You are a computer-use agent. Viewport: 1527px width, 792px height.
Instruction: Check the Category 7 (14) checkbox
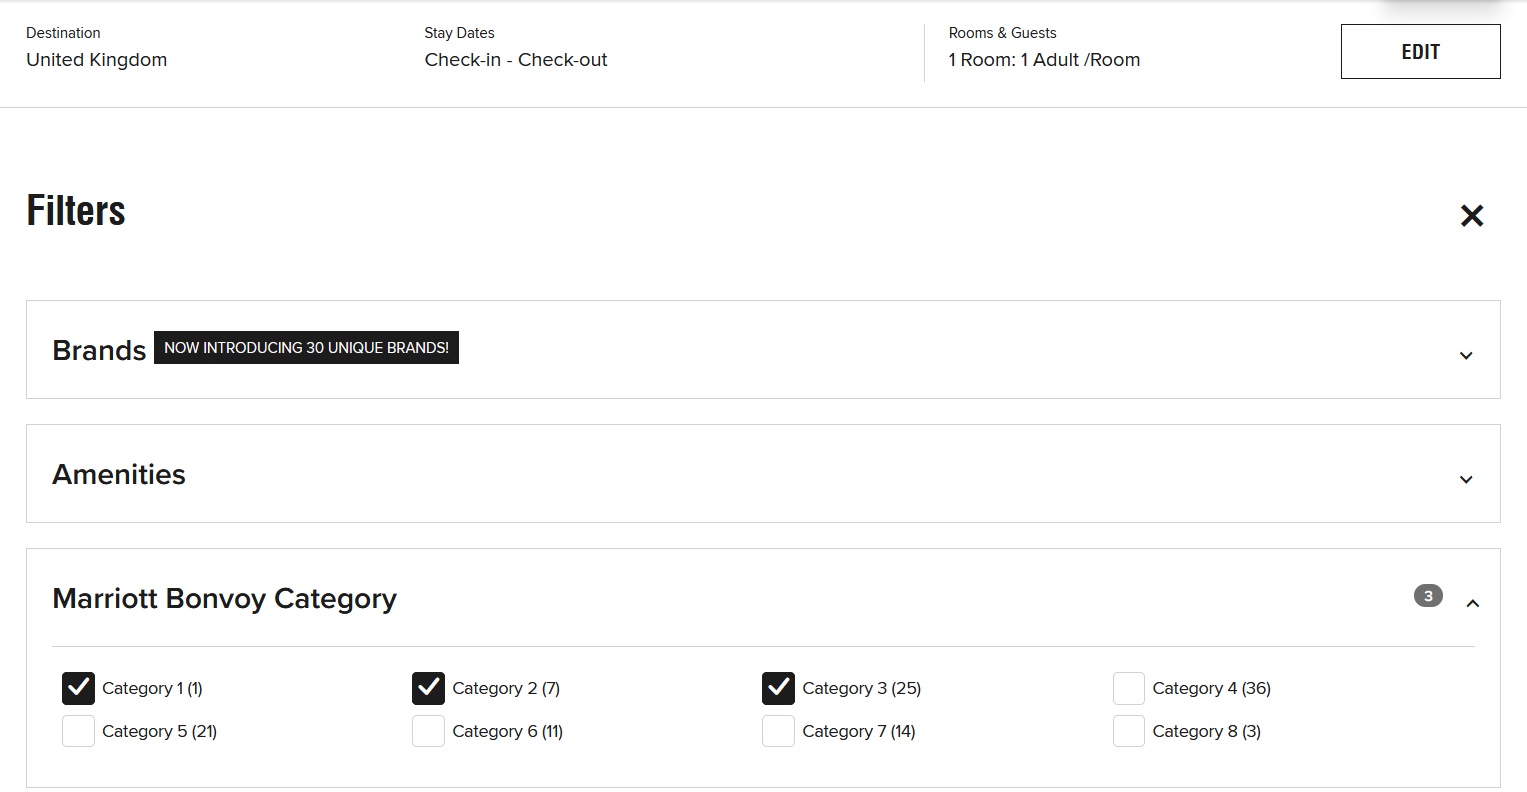(778, 731)
